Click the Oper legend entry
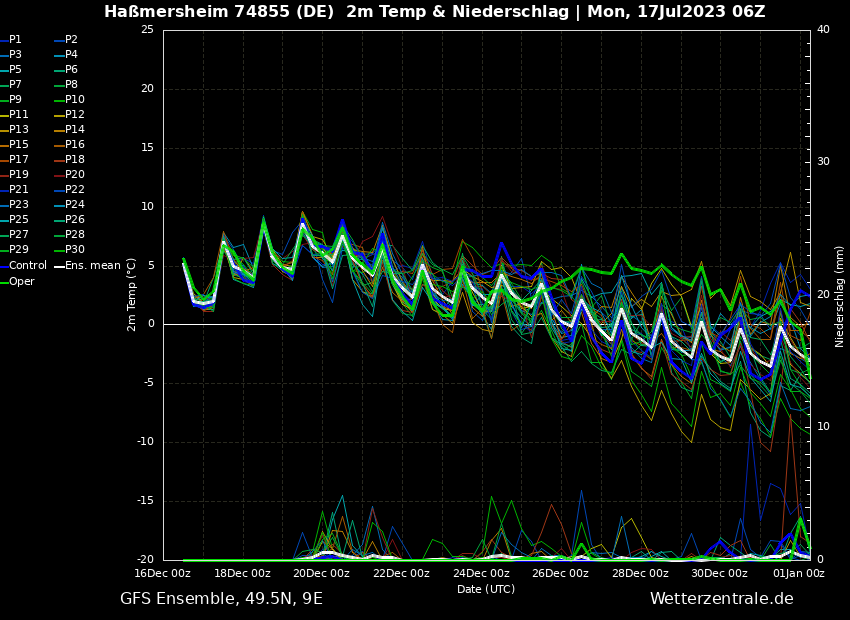 [x=22, y=281]
